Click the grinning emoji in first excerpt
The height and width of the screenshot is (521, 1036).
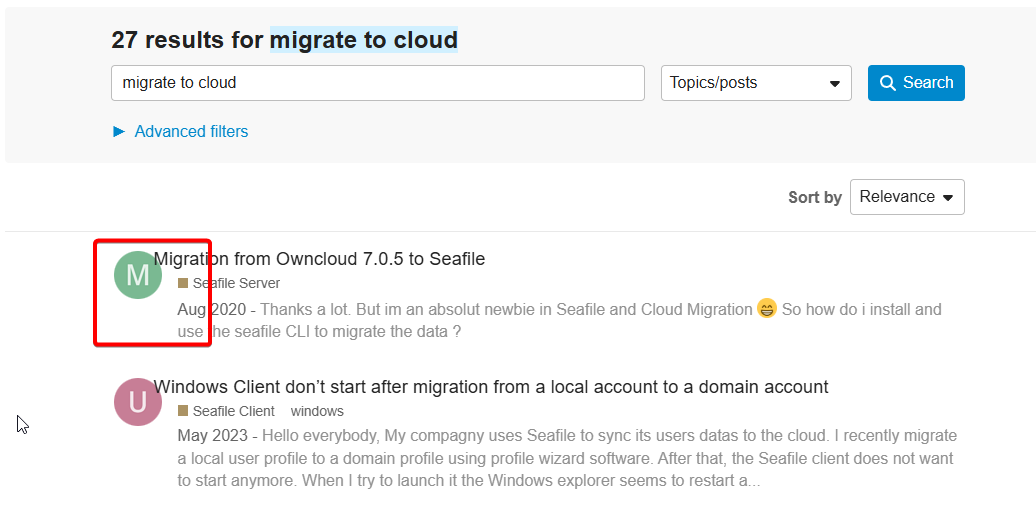tap(767, 309)
